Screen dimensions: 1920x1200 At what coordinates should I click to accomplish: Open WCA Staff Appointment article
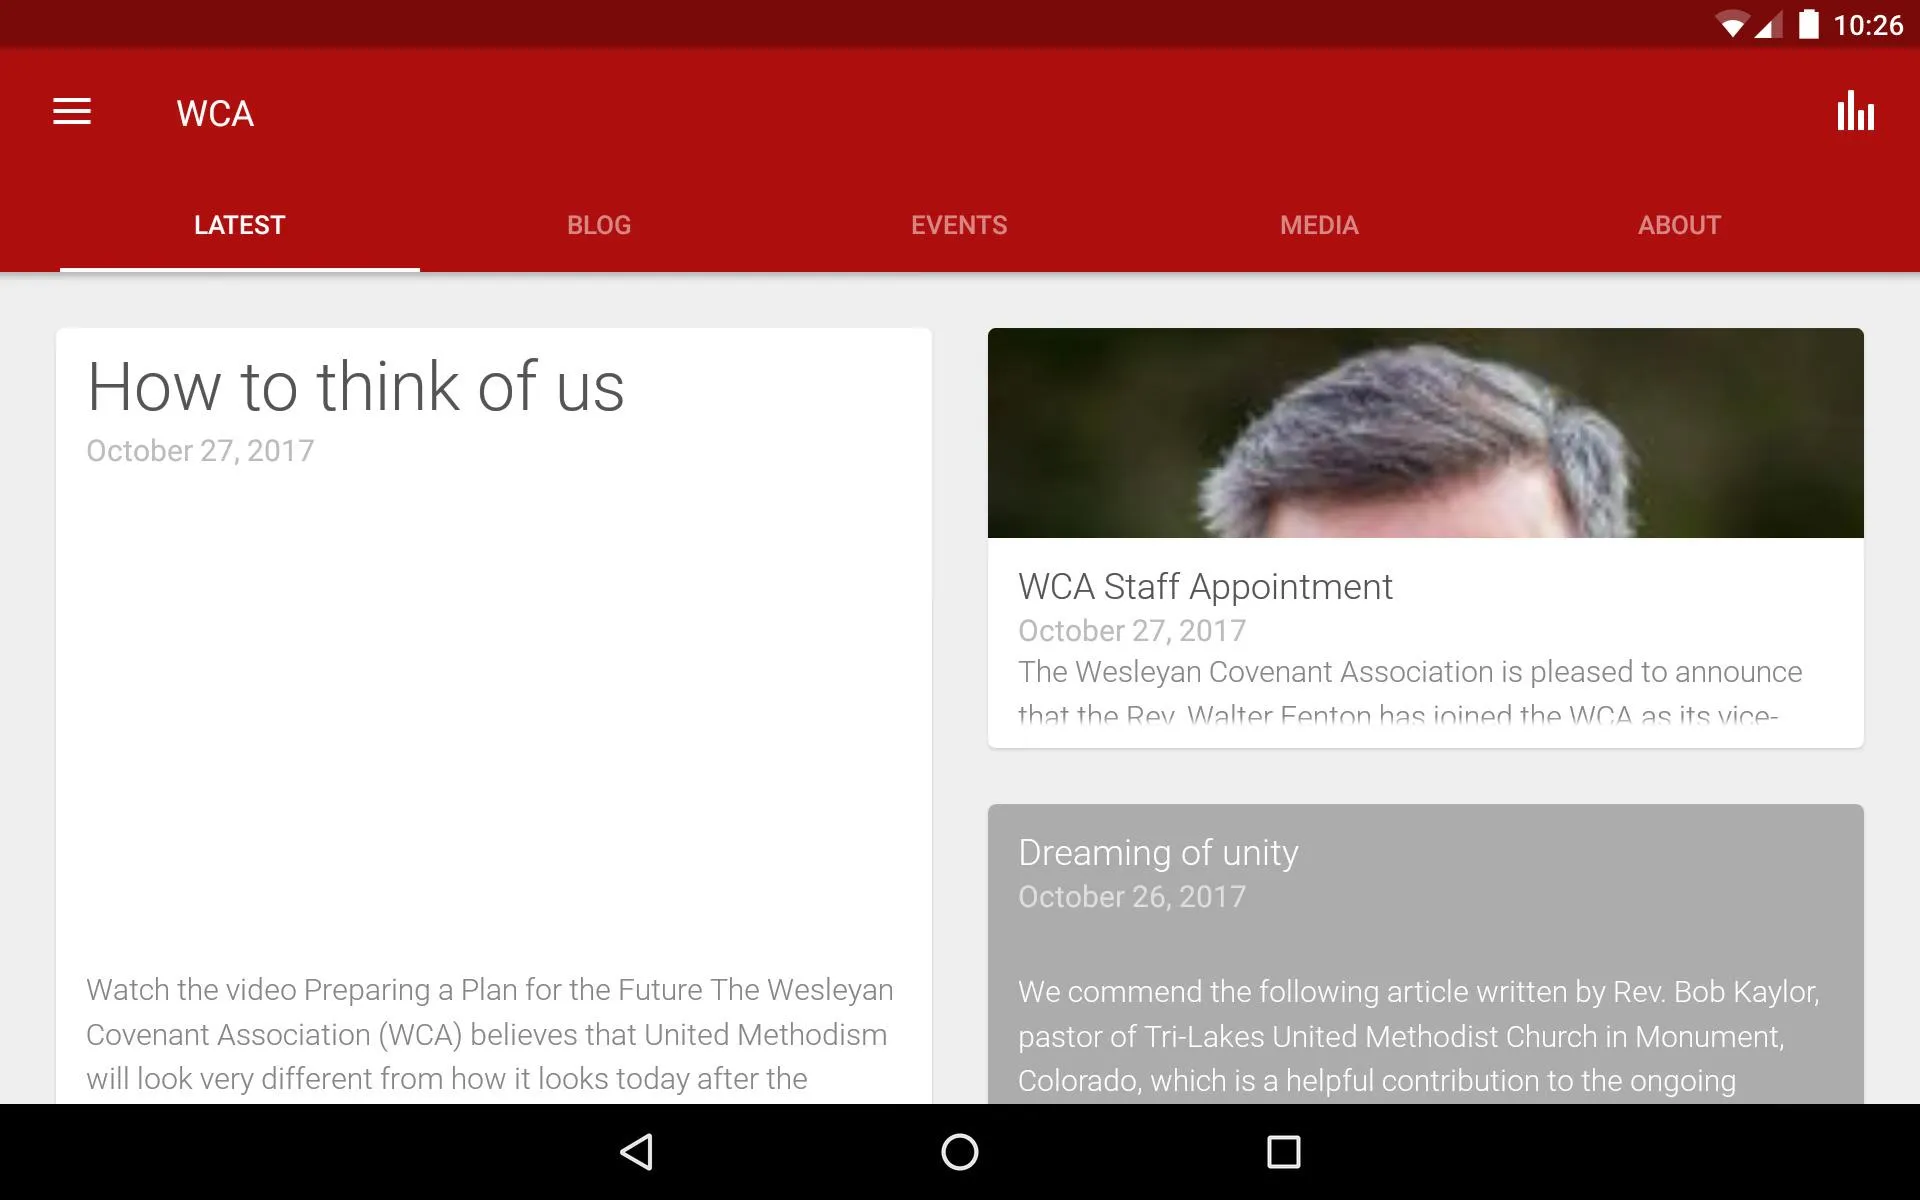point(1424,538)
